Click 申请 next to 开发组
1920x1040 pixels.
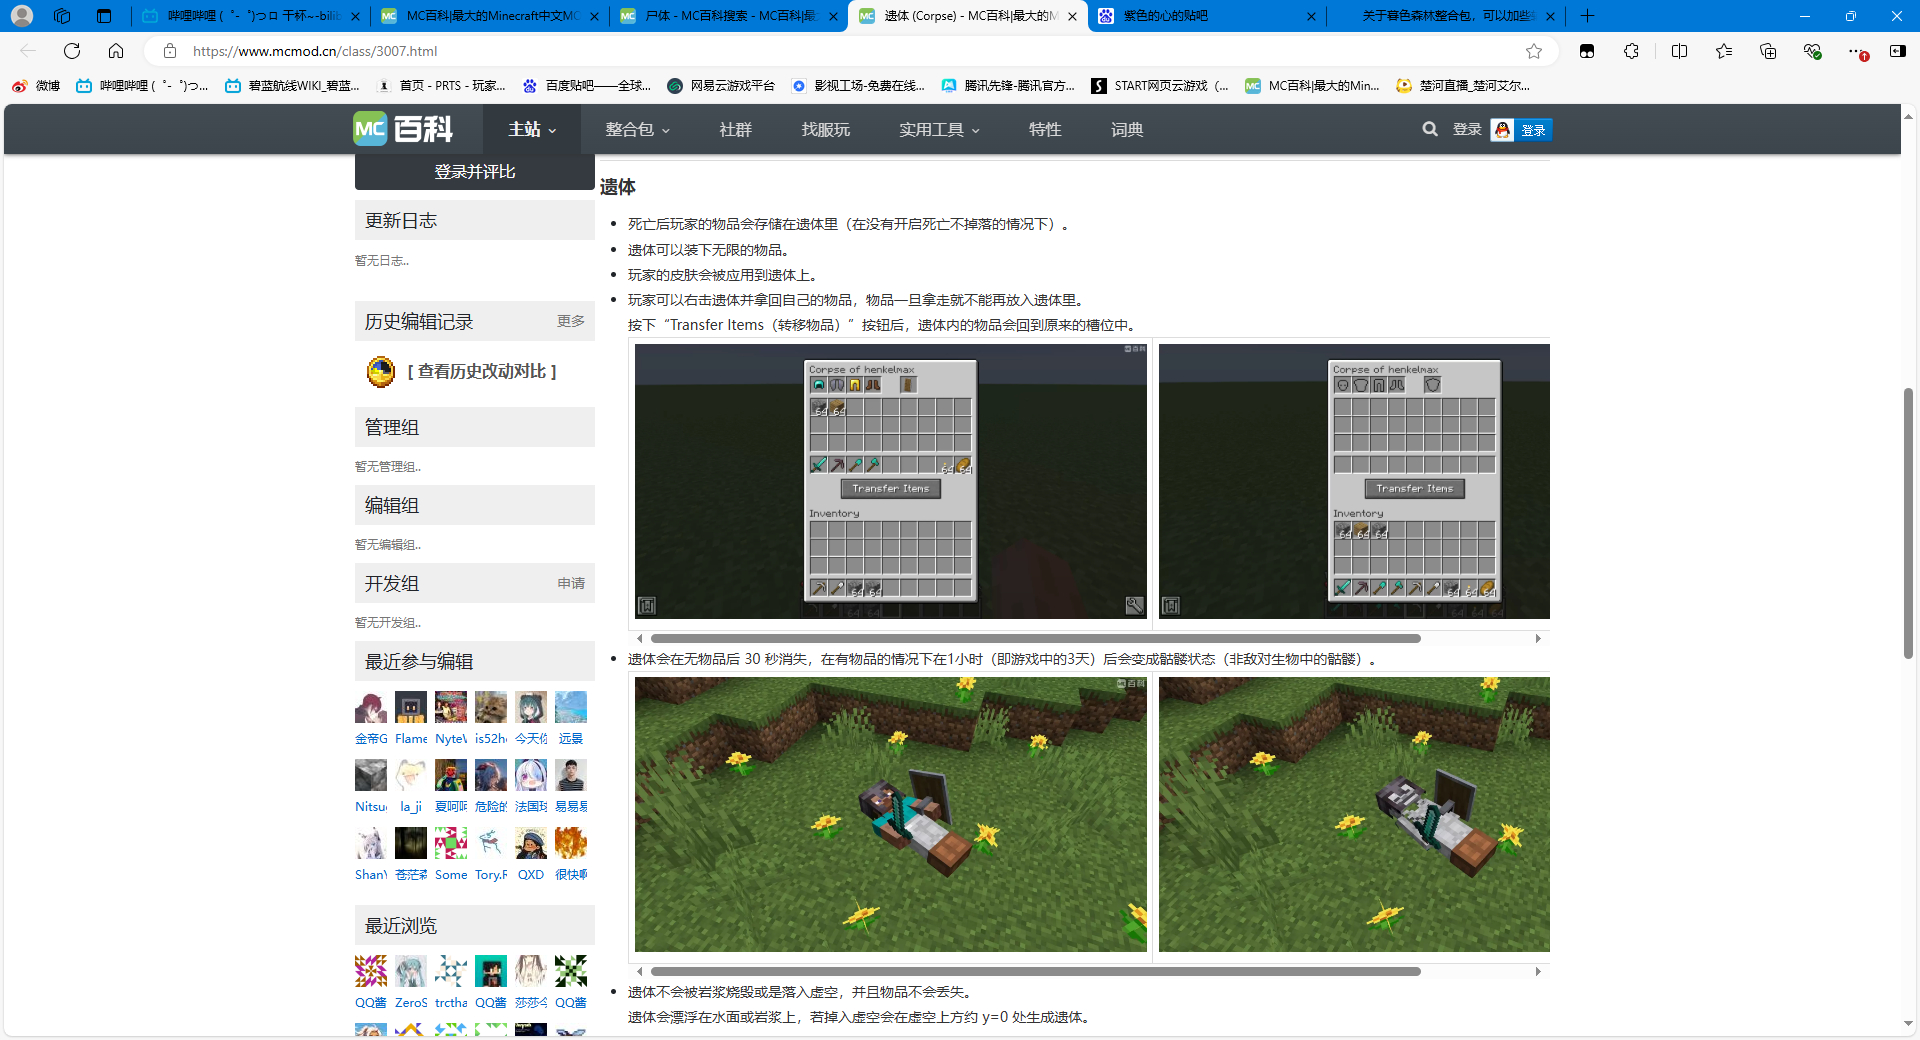(571, 583)
